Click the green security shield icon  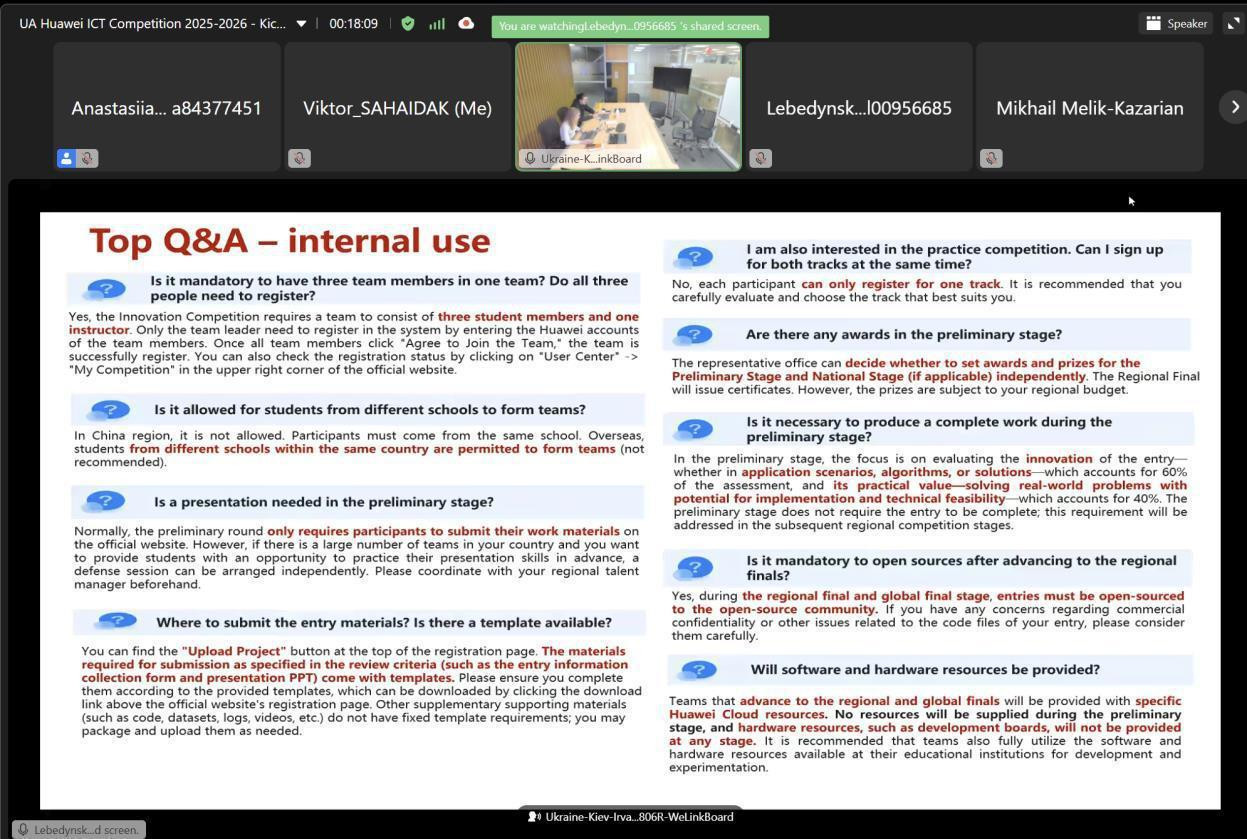[x=408, y=24]
